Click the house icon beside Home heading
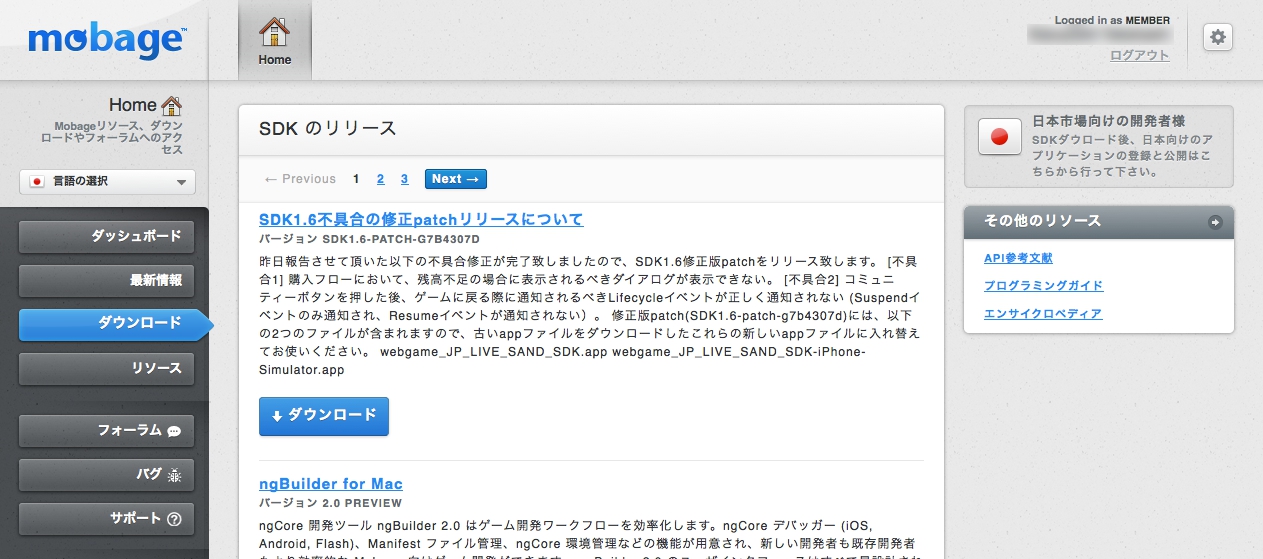This screenshot has height=559, width=1263. coord(172,105)
